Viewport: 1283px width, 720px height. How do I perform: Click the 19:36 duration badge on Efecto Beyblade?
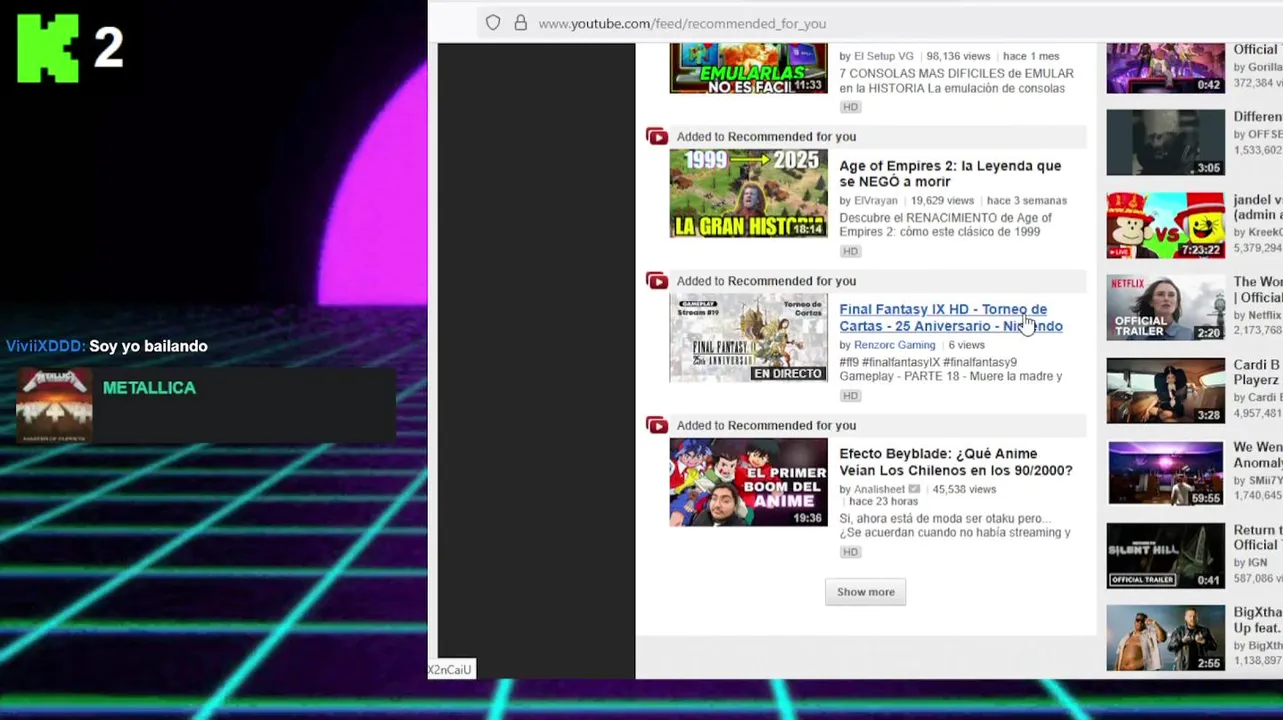point(807,518)
